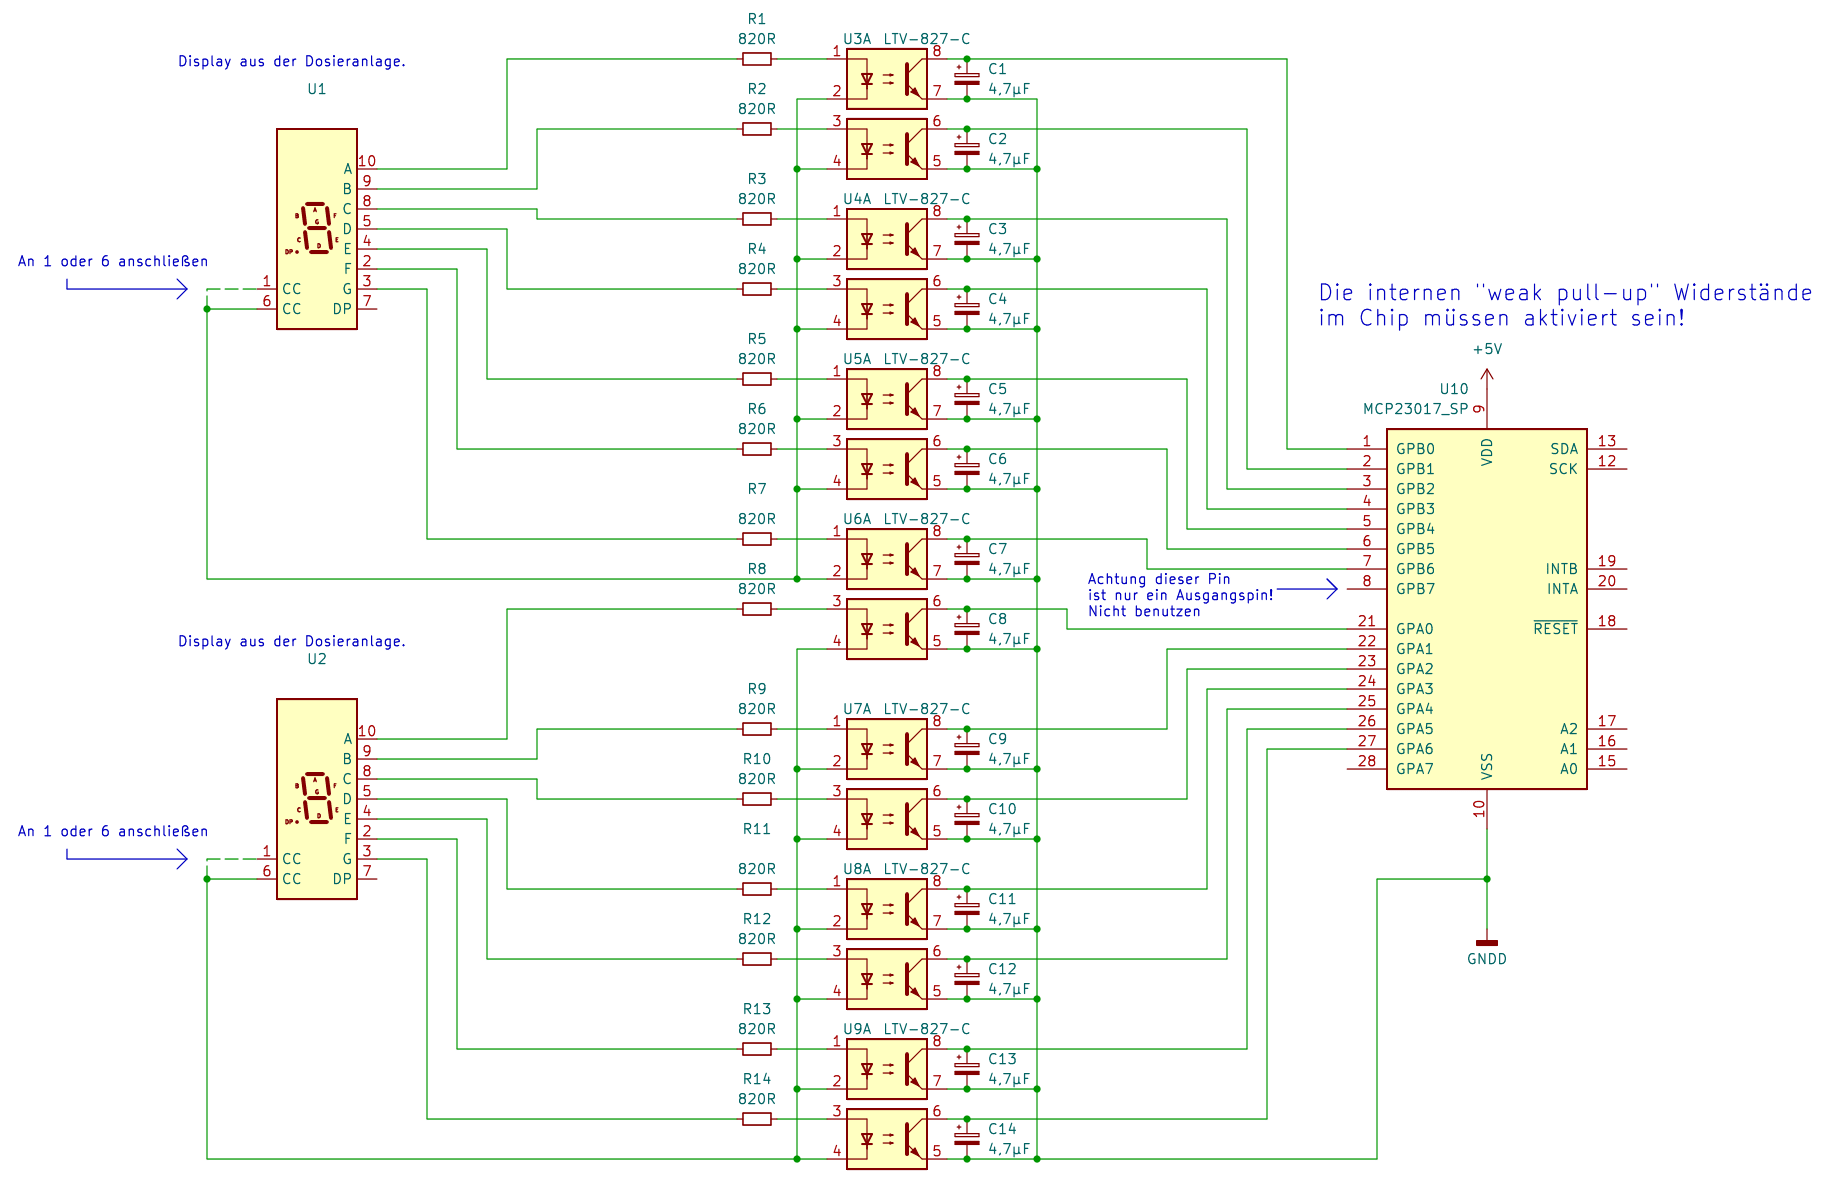The width and height of the screenshot is (1831, 1185).
Task: Select the U9A optocoupler with pins 1 and 2
Action: point(887,1069)
